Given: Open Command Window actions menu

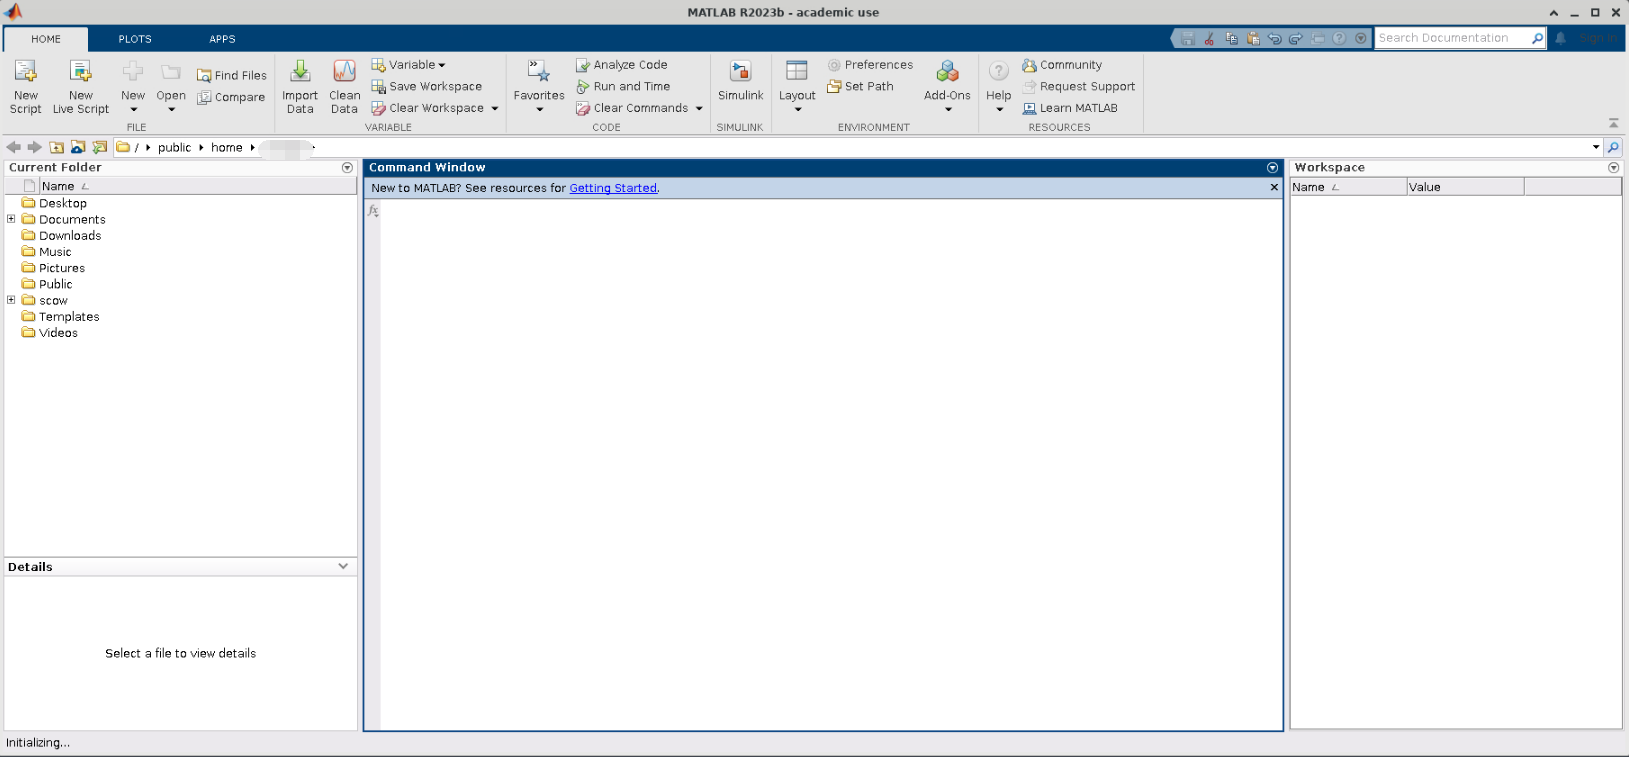Looking at the screenshot, I should [x=1273, y=168].
